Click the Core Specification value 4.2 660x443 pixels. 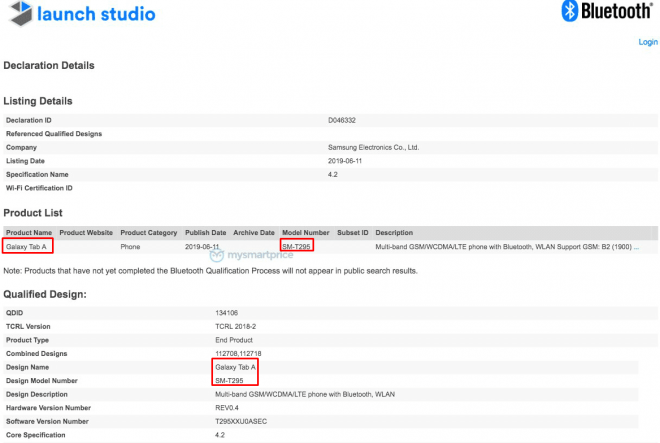[x=220, y=435]
